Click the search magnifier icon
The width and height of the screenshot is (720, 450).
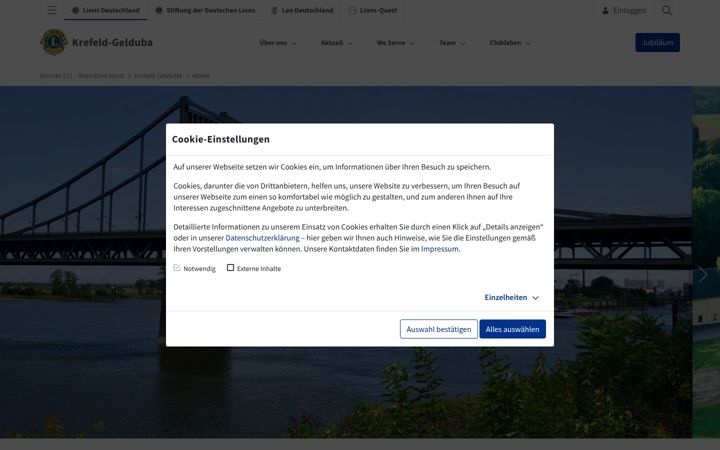tap(667, 10)
